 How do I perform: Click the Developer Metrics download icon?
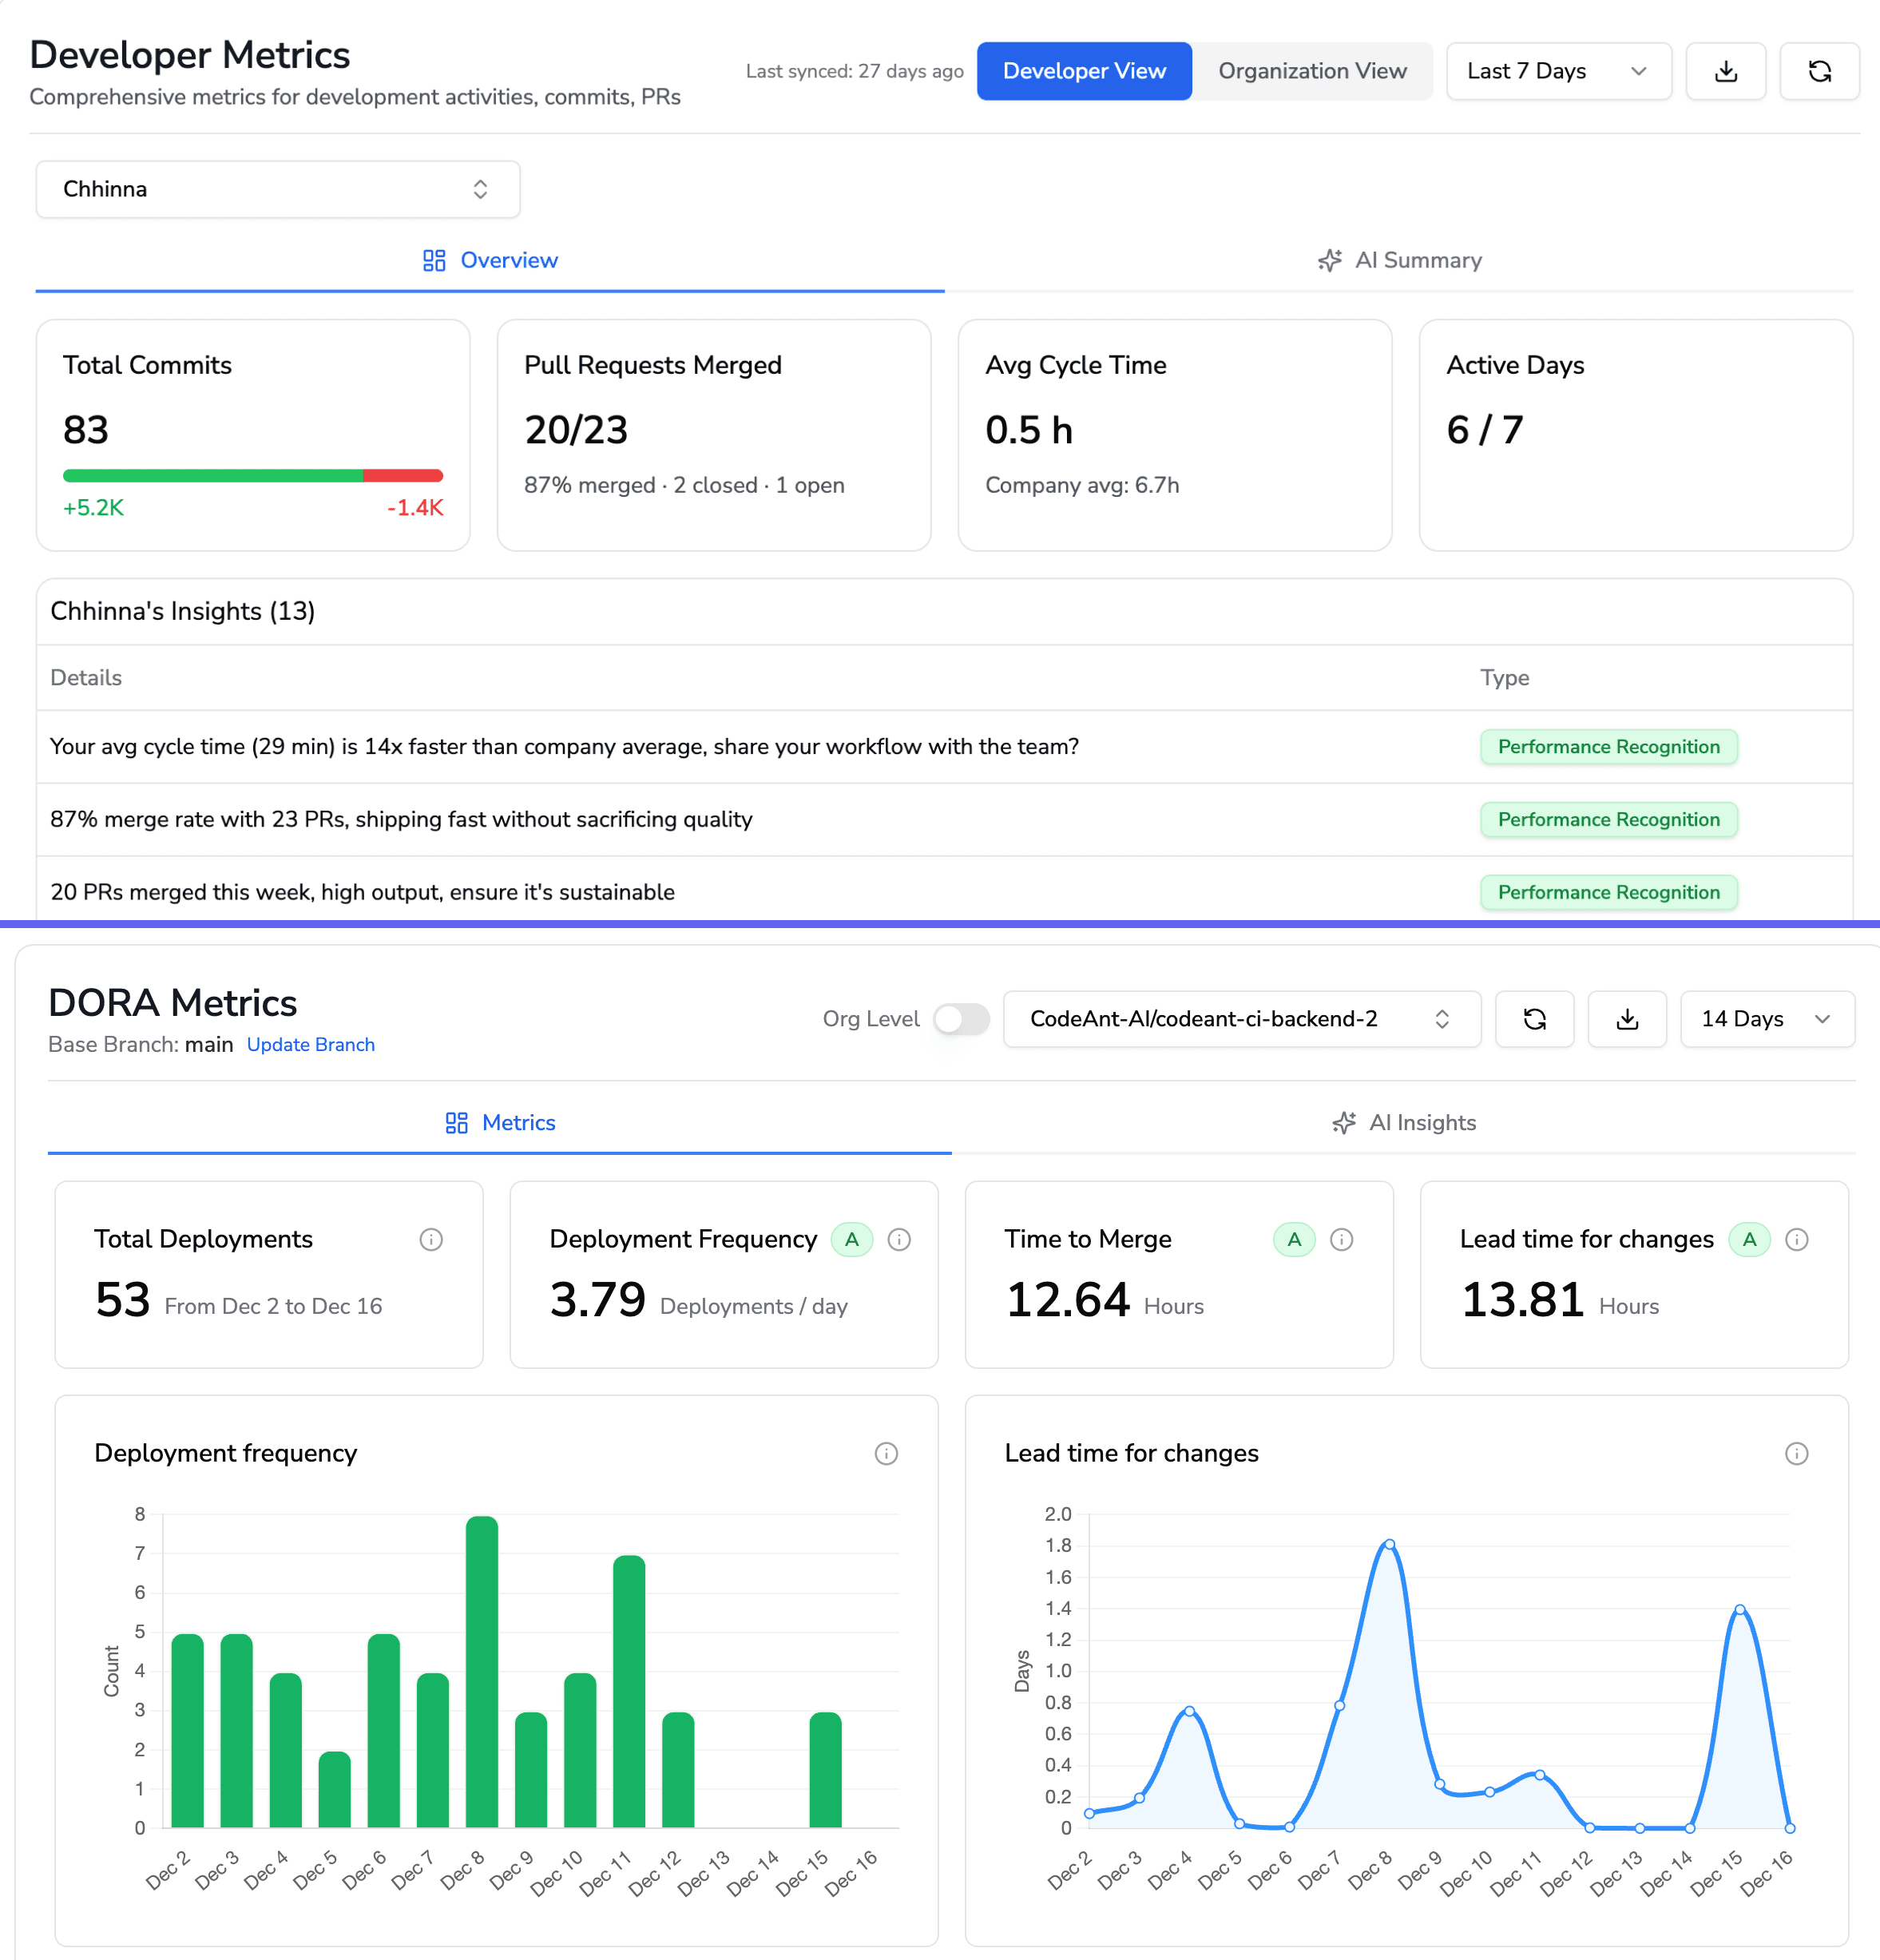[1725, 71]
